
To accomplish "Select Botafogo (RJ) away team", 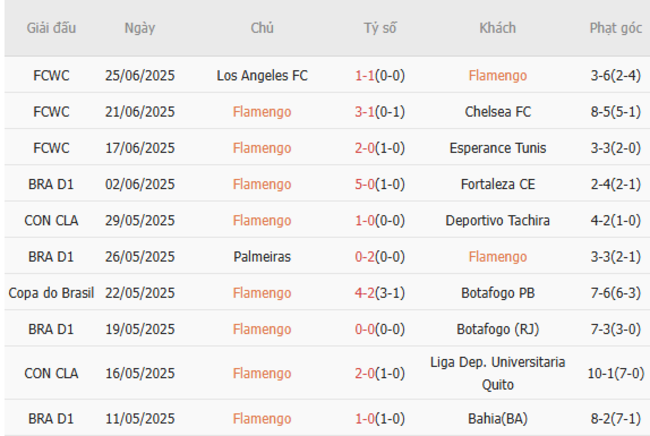I will coord(497,329).
